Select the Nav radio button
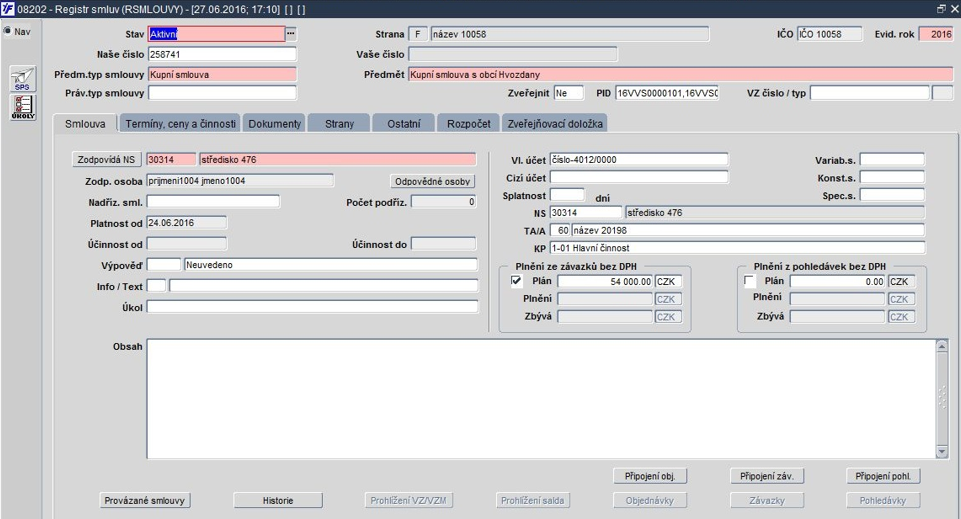961x519 pixels. (x=7, y=31)
